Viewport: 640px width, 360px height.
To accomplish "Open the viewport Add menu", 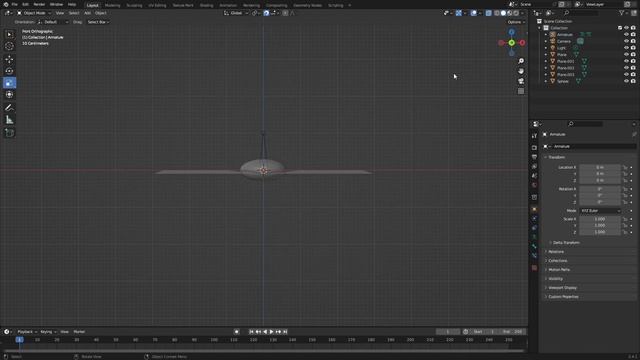I will (87, 13).
